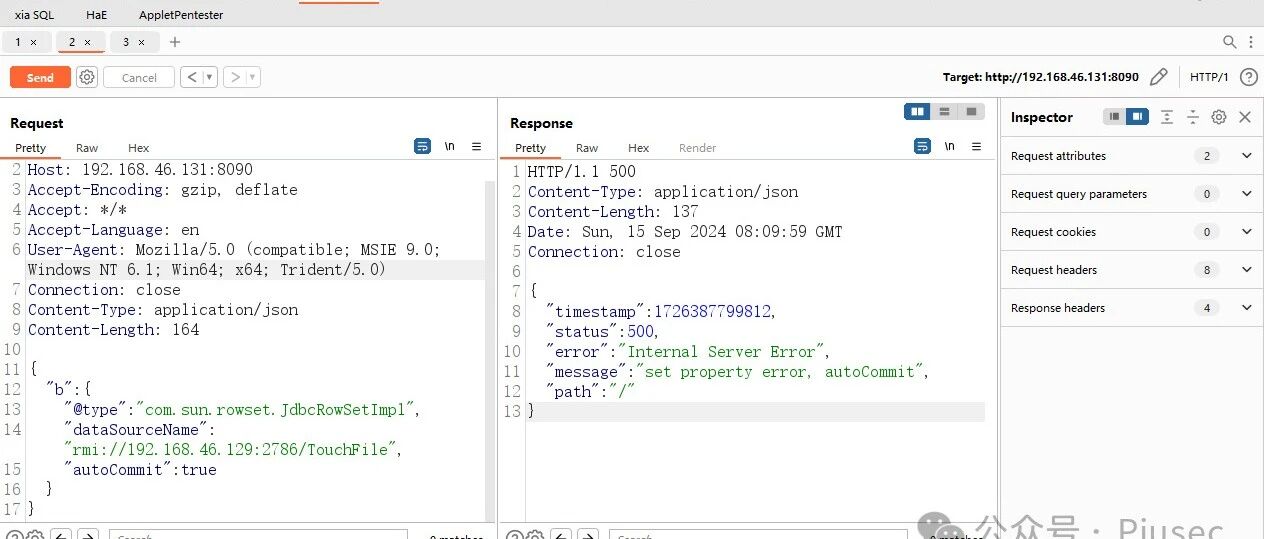Expand all Inspector sections
The width and height of the screenshot is (1264, 539).
tap(1167, 117)
